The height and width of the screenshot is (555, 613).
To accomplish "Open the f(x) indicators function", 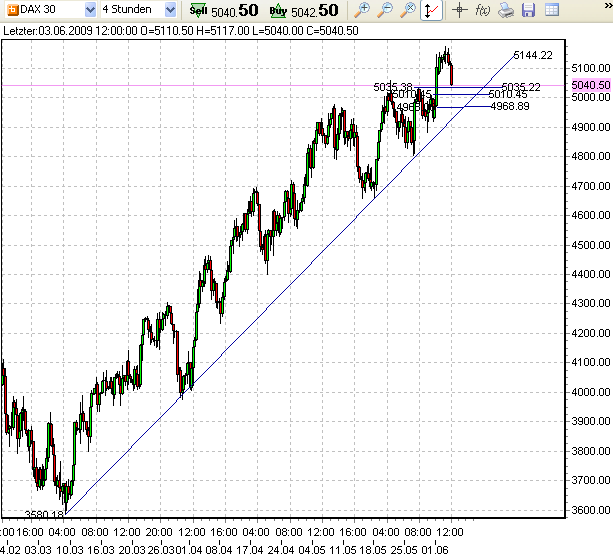I will click(x=482, y=10).
